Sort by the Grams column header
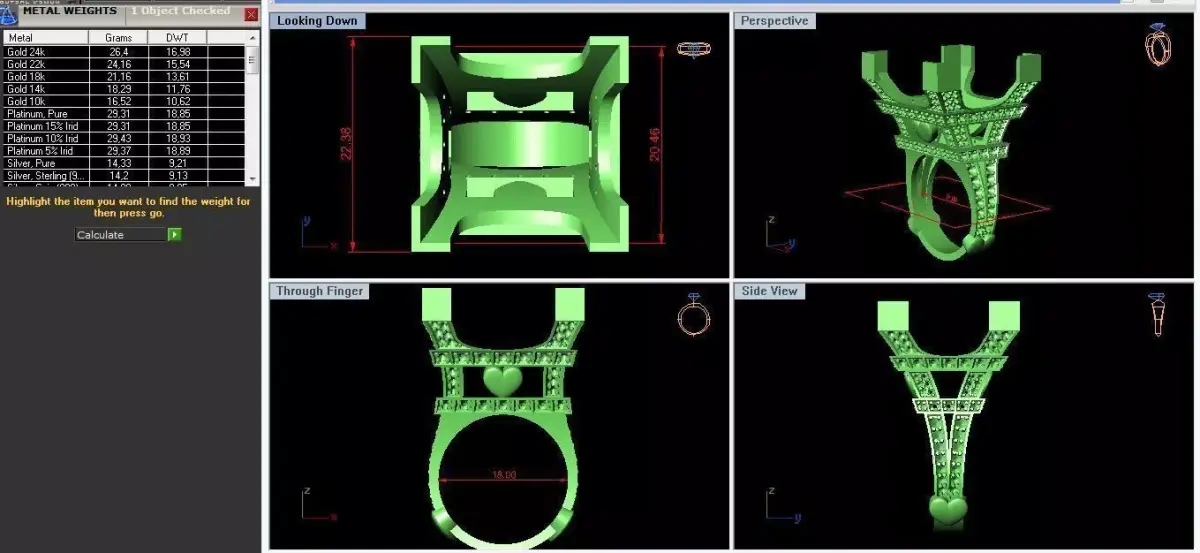This screenshot has height=553, width=1200. tap(119, 38)
